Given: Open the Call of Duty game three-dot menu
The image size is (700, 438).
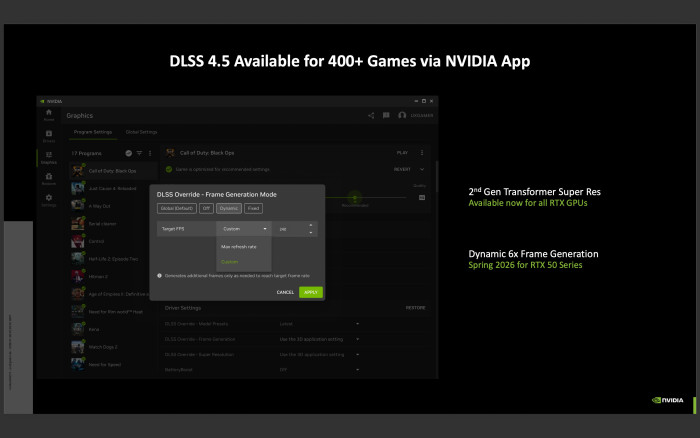Looking at the screenshot, I should (422, 153).
